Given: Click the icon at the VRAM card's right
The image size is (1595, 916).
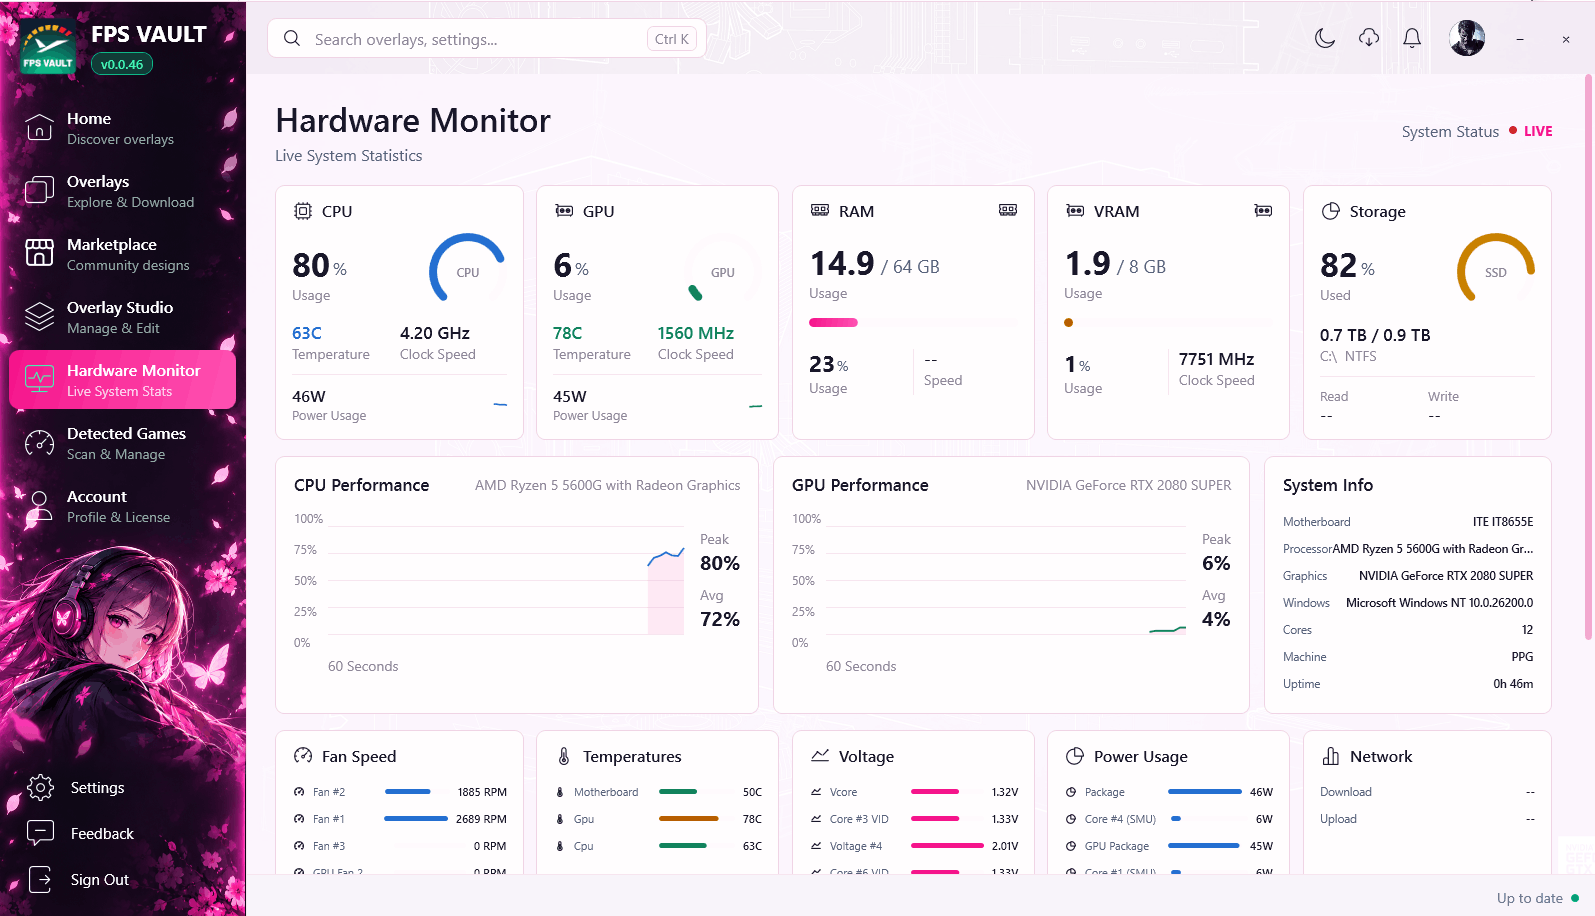Looking at the screenshot, I should tap(1263, 211).
